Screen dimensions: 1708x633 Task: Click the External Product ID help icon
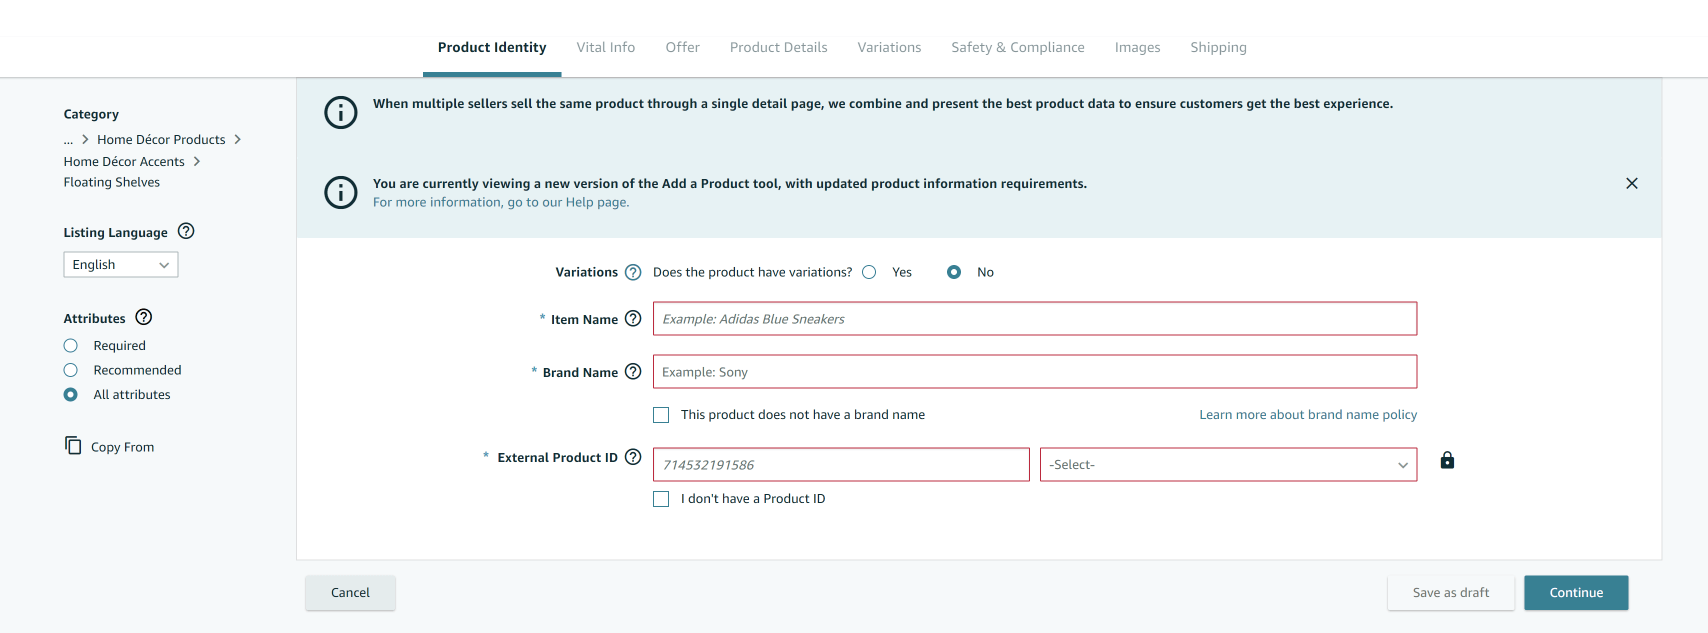click(633, 457)
